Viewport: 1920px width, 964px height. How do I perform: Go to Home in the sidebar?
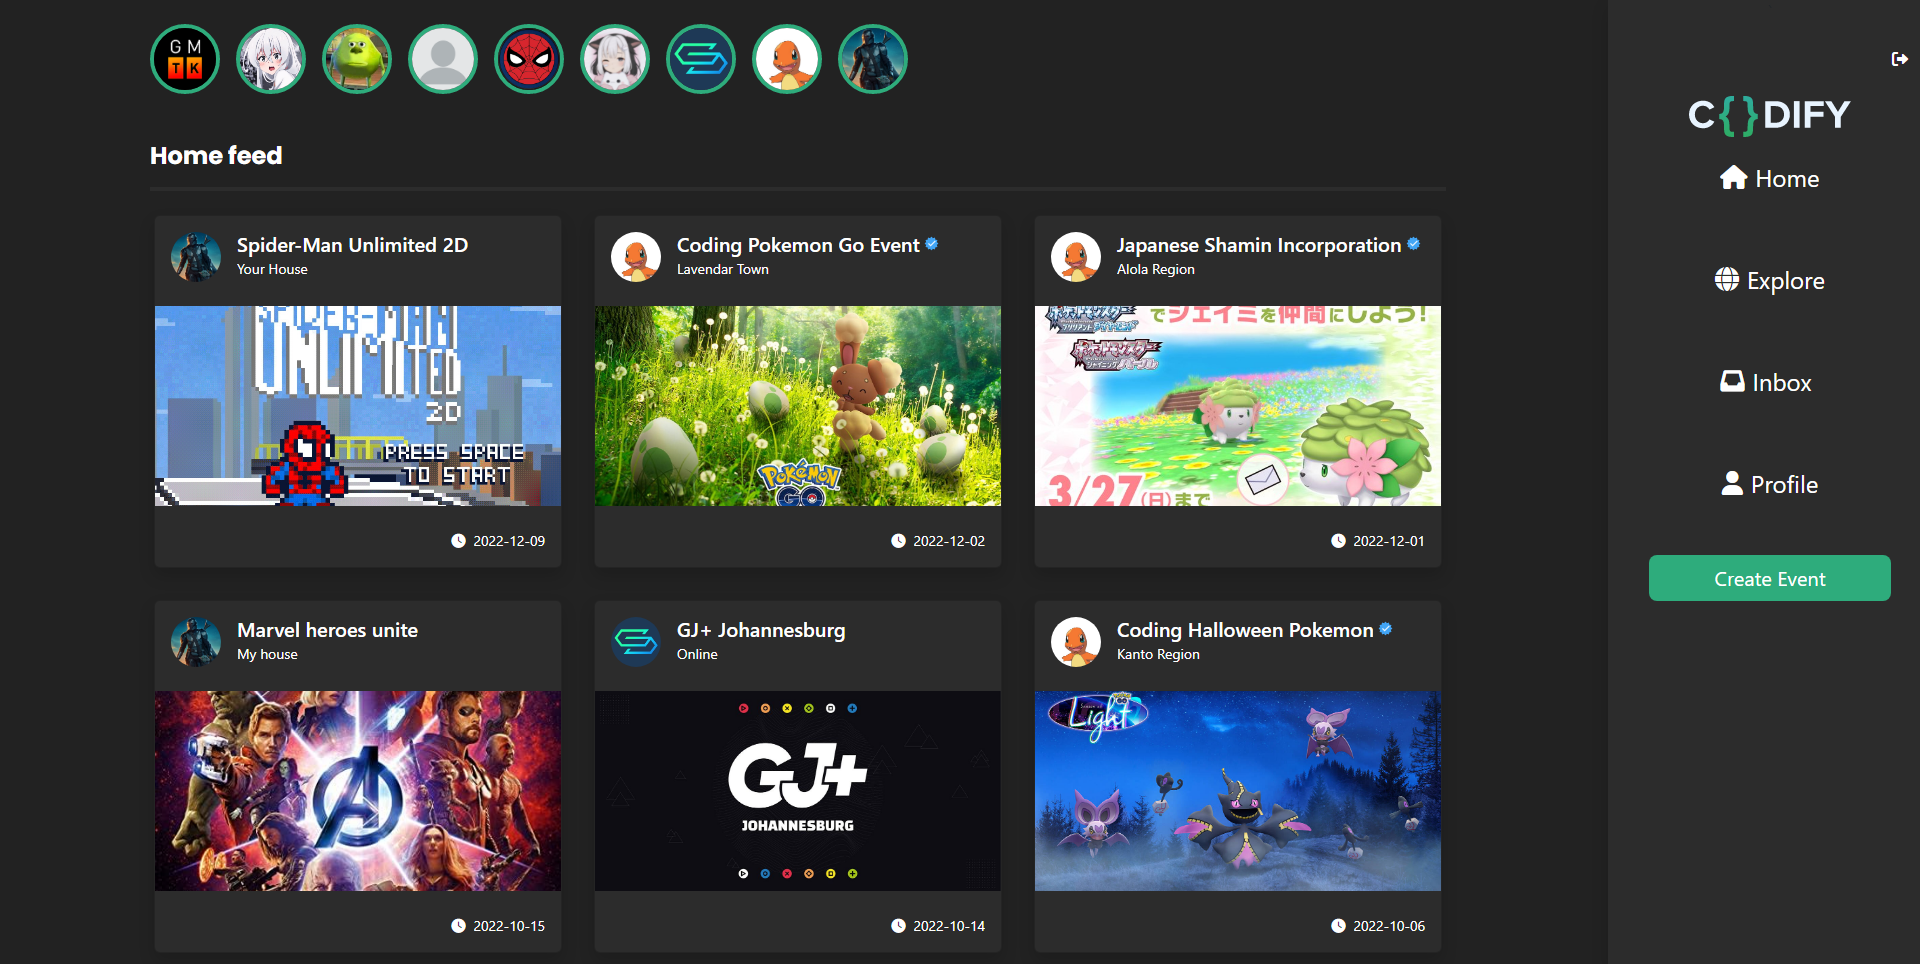point(1769,178)
